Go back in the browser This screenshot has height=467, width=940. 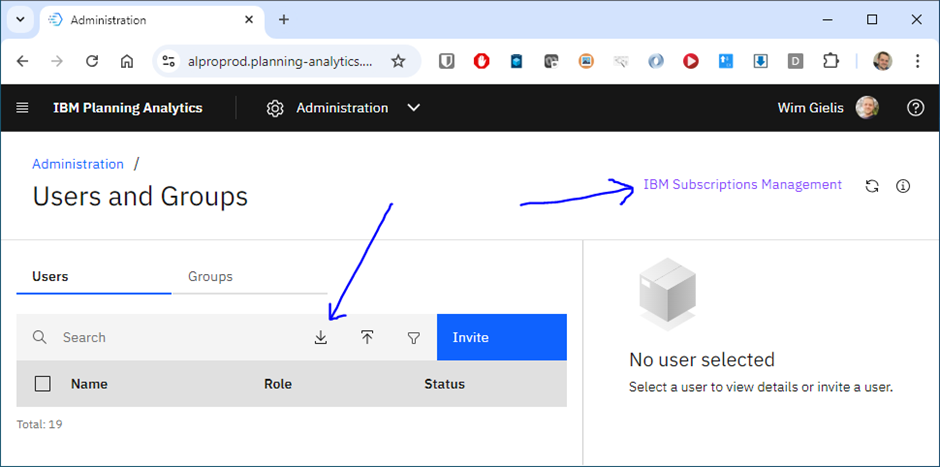click(x=22, y=61)
